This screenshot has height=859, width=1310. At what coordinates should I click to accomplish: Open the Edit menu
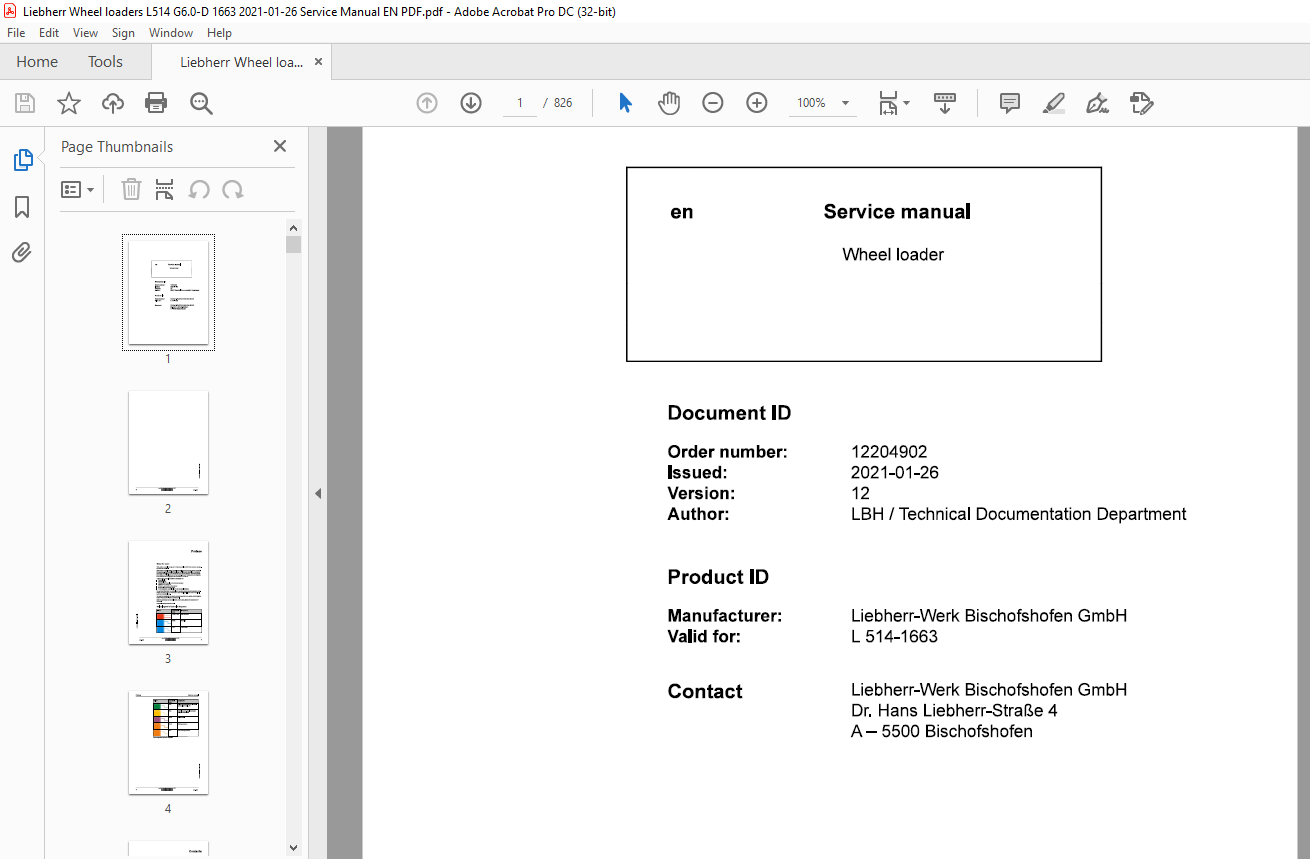(49, 33)
